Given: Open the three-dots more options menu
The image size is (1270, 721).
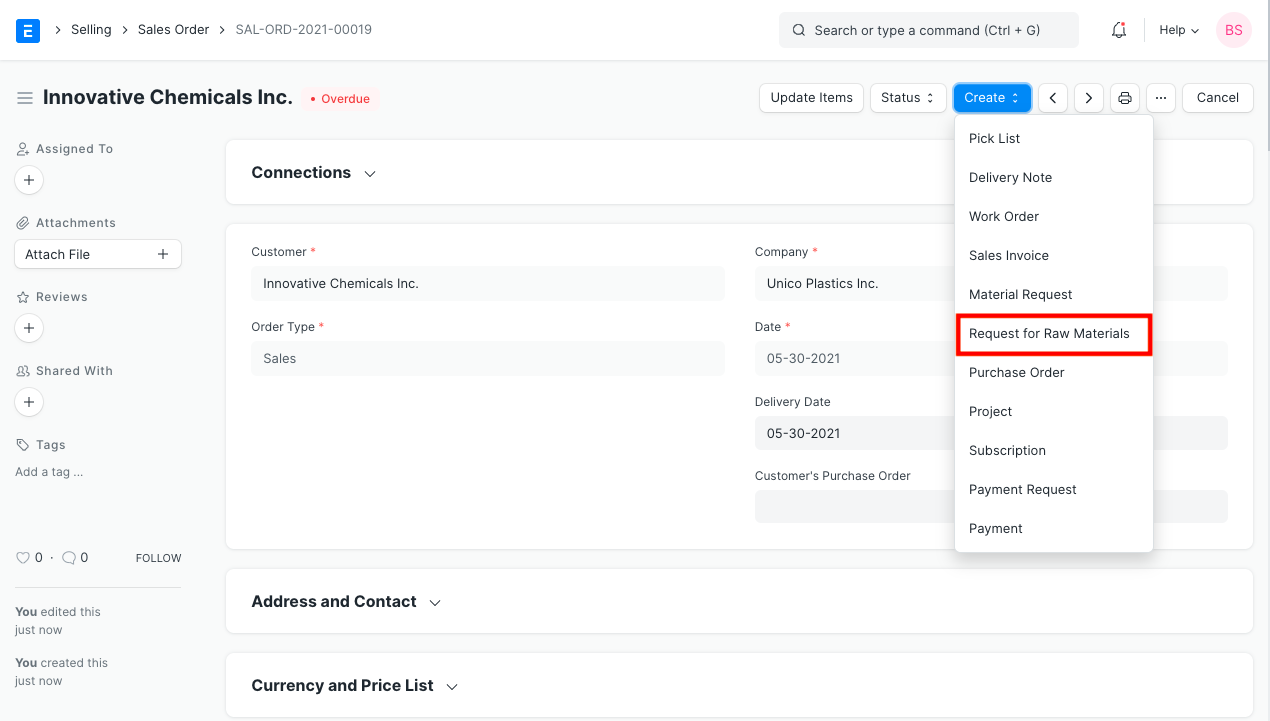Looking at the screenshot, I should (1160, 98).
